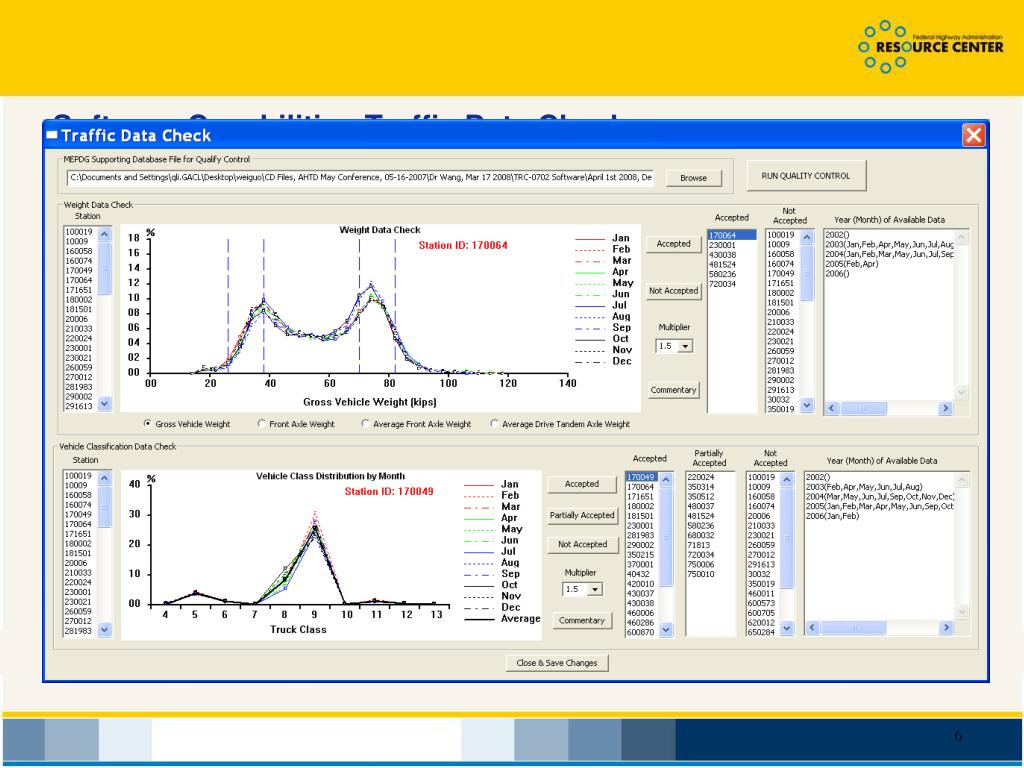Image resolution: width=1024 pixels, height=768 pixels.
Task: Open Commentary for the weight data station
Action: point(675,390)
